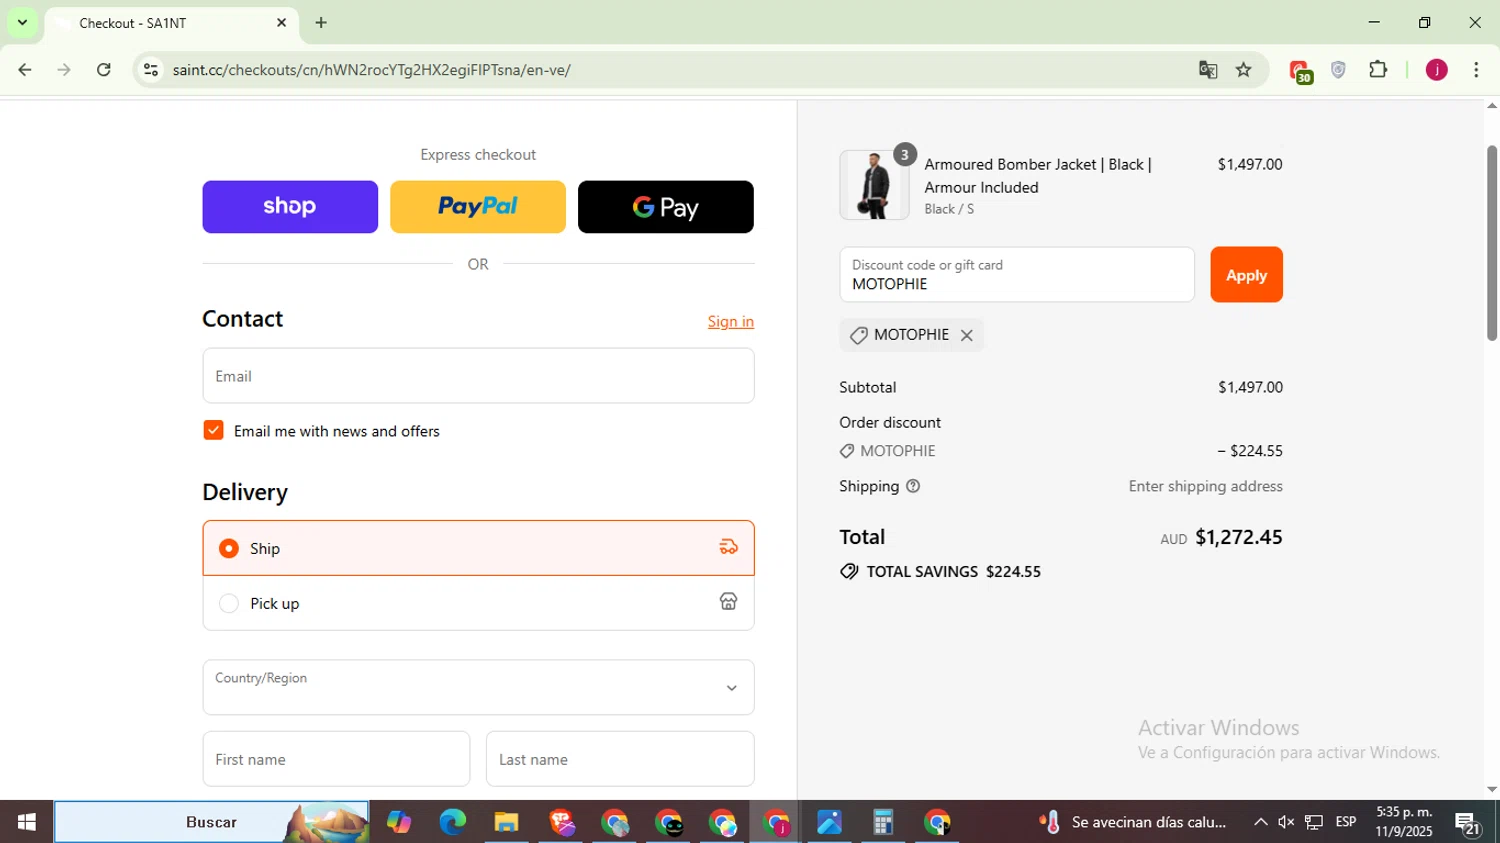Open the notification center icon
Screen dimensions: 1500x843
1468,823
